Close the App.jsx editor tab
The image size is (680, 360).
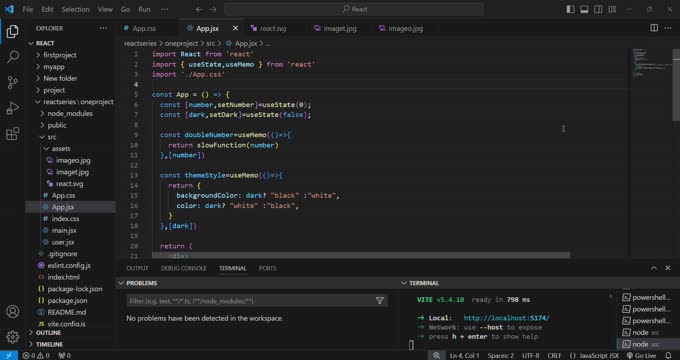235,28
